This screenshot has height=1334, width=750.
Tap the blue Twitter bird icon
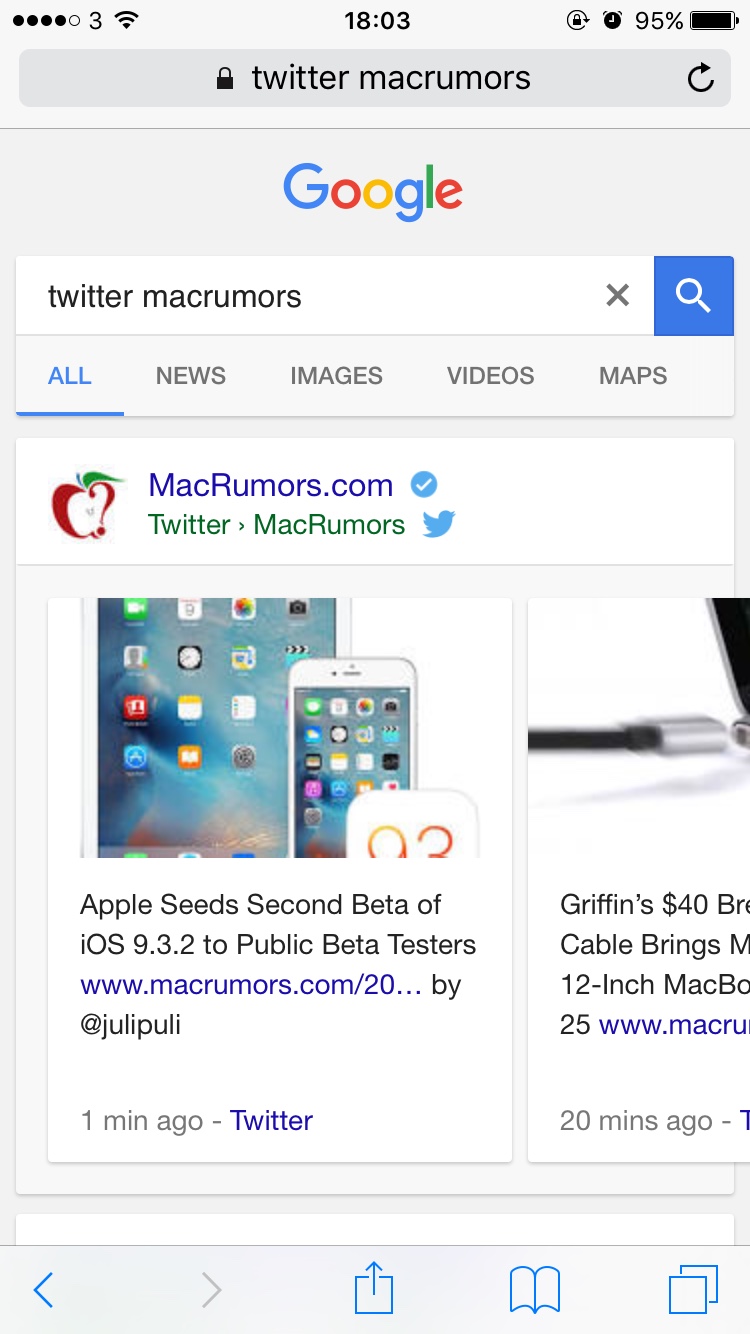[438, 524]
